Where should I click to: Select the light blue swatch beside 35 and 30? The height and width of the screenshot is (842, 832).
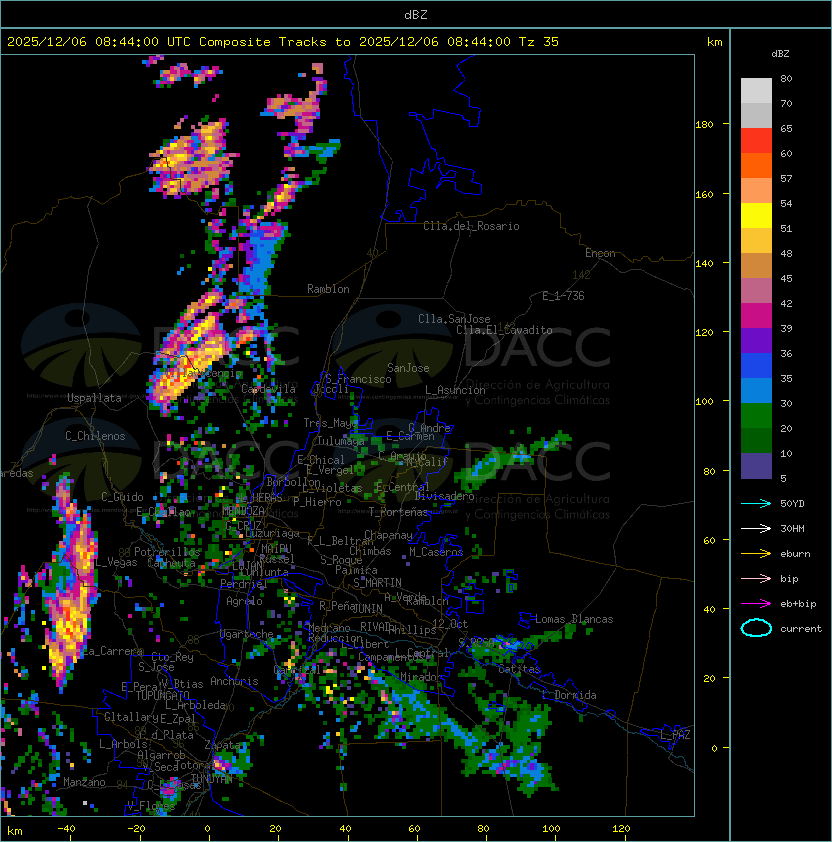point(756,390)
